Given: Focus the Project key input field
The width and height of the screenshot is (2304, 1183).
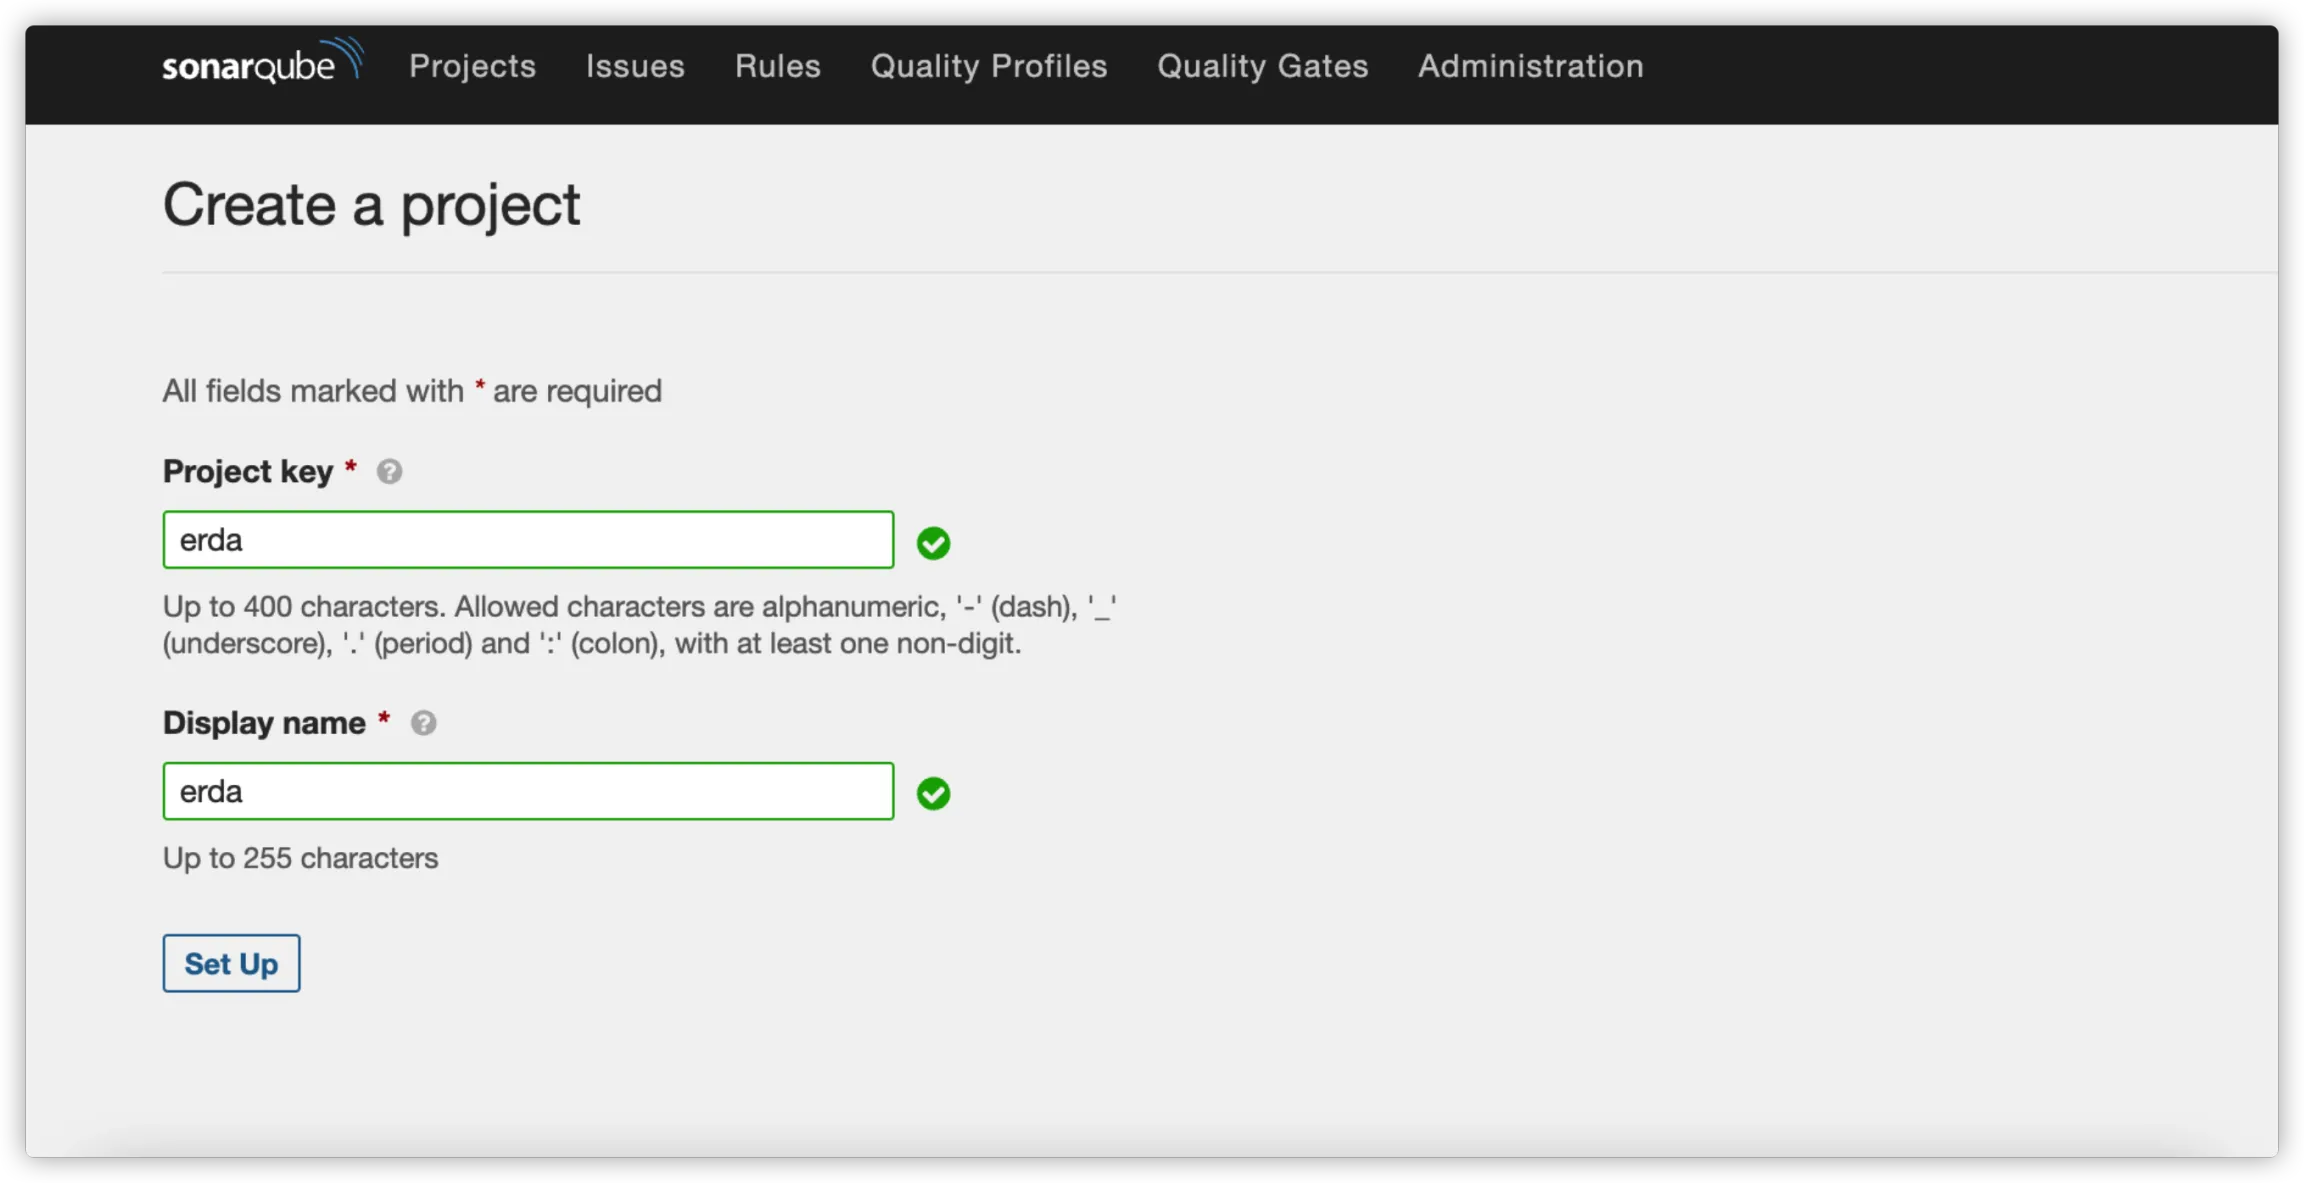Looking at the screenshot, I should (528, 540).
